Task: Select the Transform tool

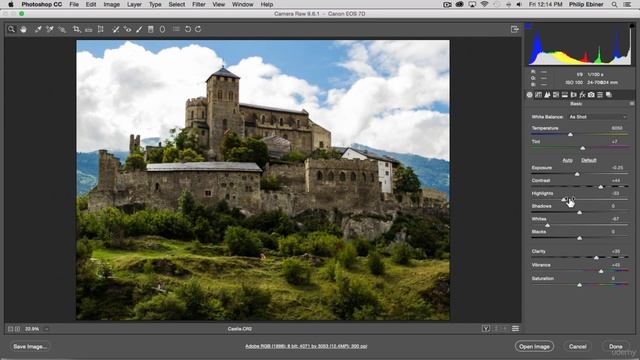Action: click(100, 29)
